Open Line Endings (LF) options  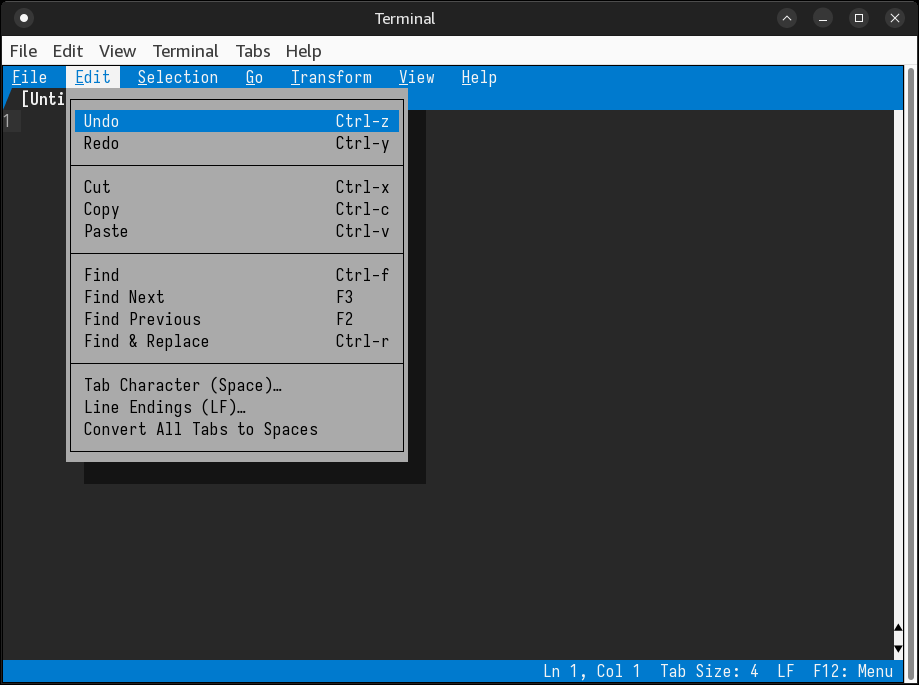pos(165,407)
